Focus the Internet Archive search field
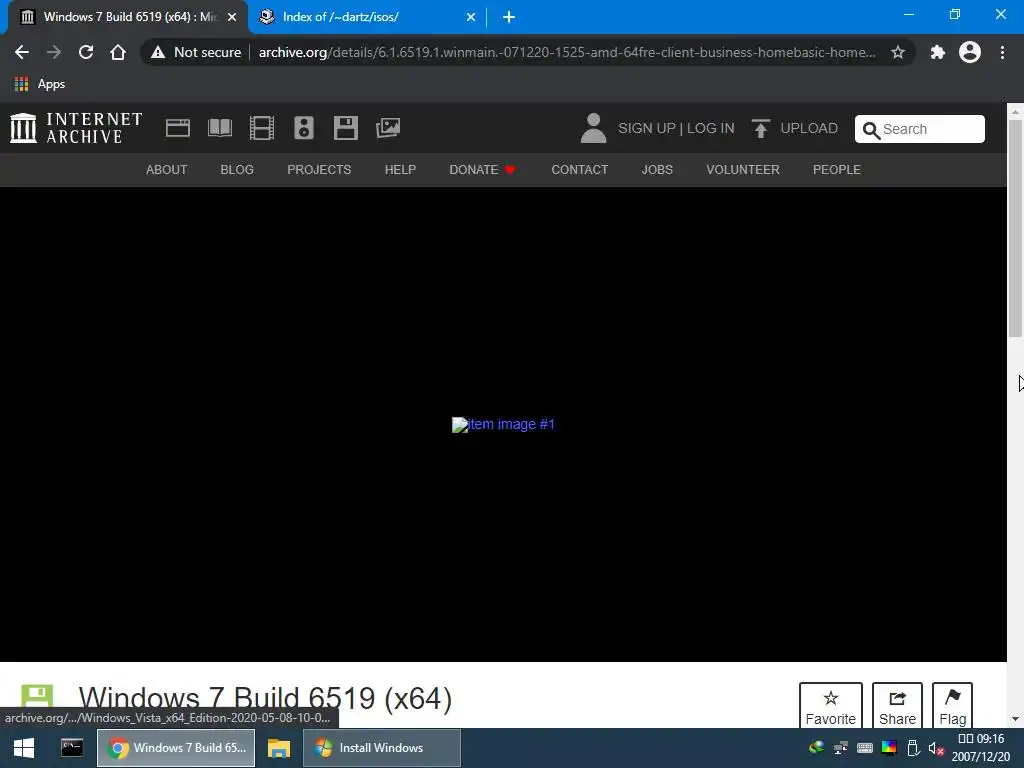 point(920,129)
